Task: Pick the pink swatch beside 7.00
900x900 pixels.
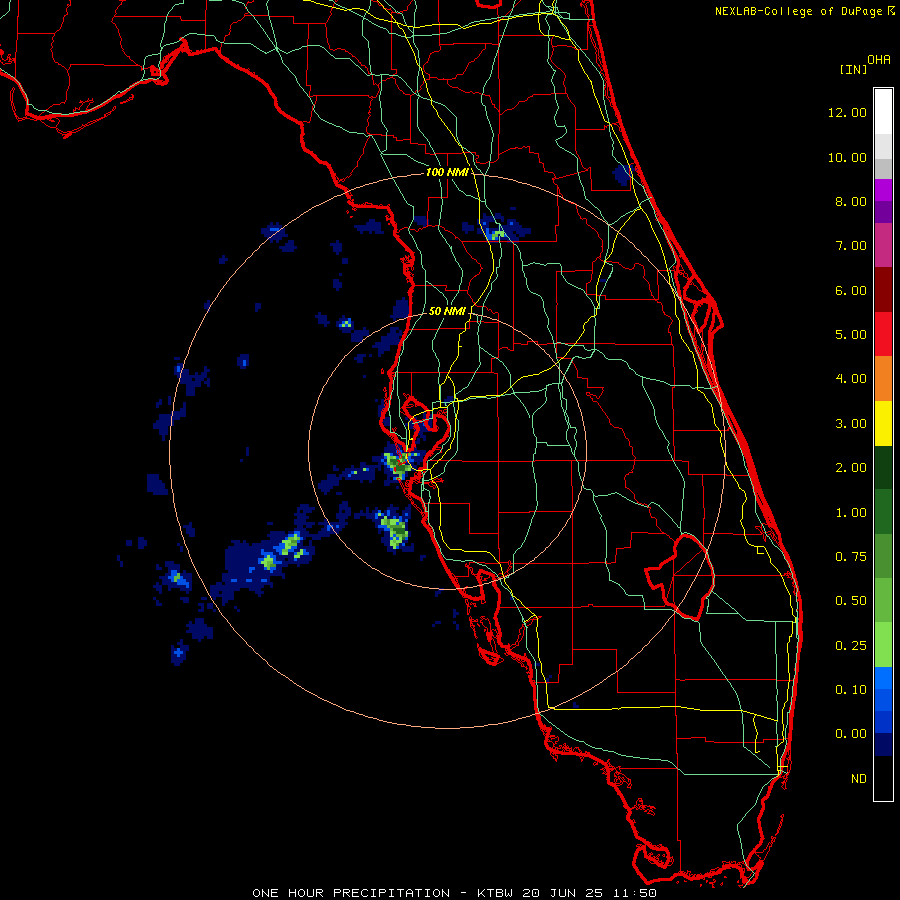Action: click(x=883, y=245)
